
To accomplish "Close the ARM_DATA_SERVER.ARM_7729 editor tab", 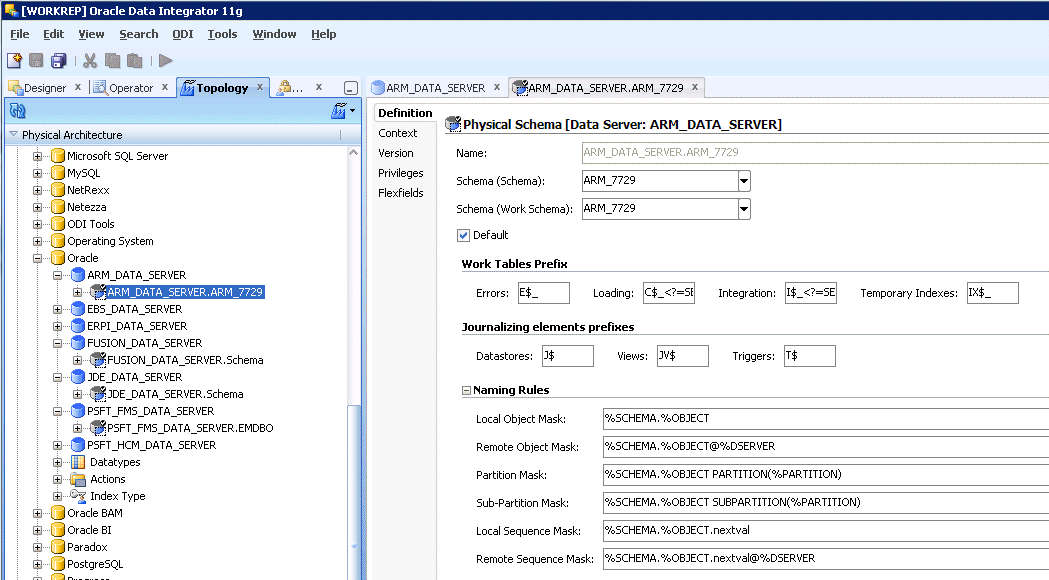I will click(695, 87).
